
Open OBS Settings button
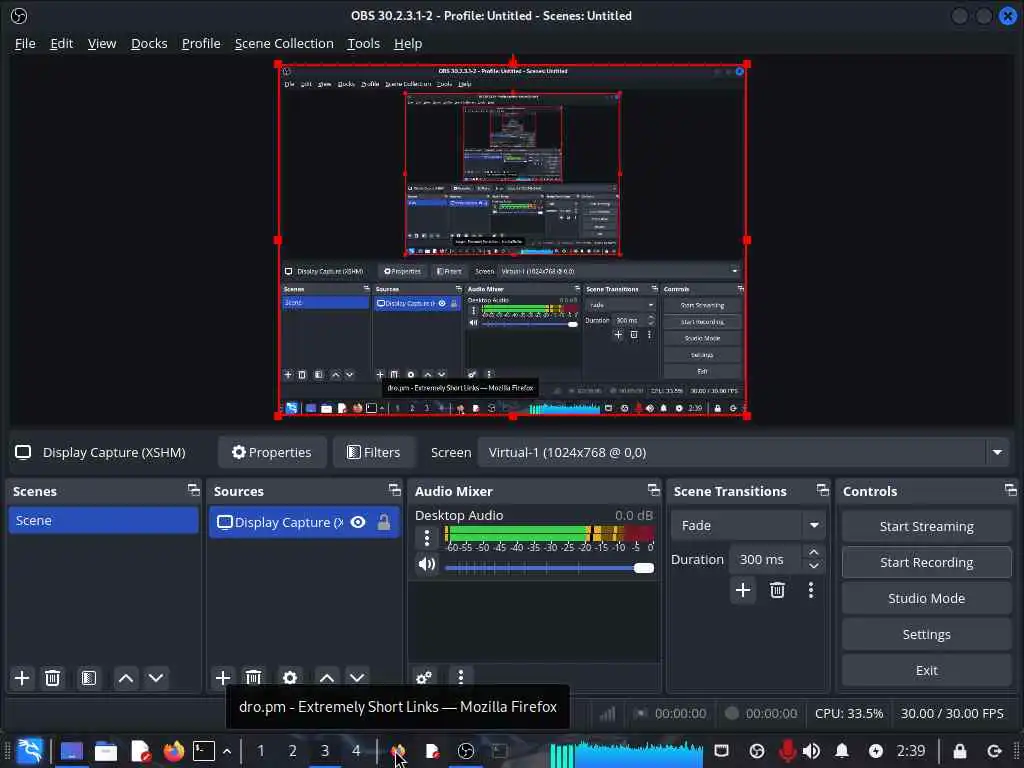(926, 634)
